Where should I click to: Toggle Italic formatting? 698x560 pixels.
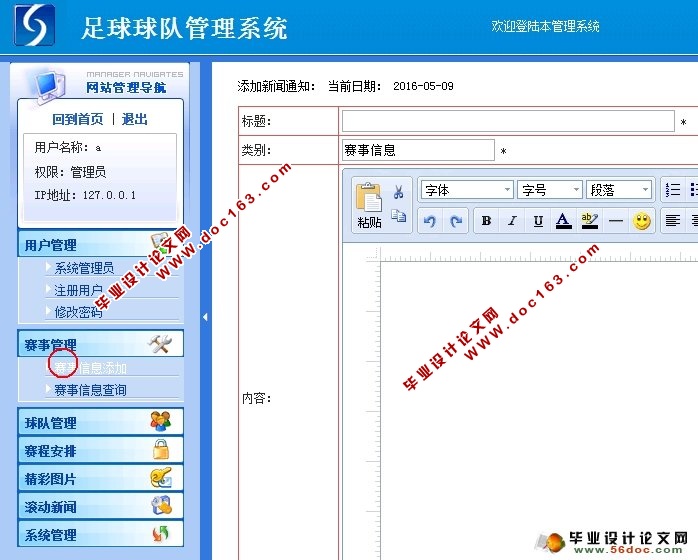tap(512, 220)
